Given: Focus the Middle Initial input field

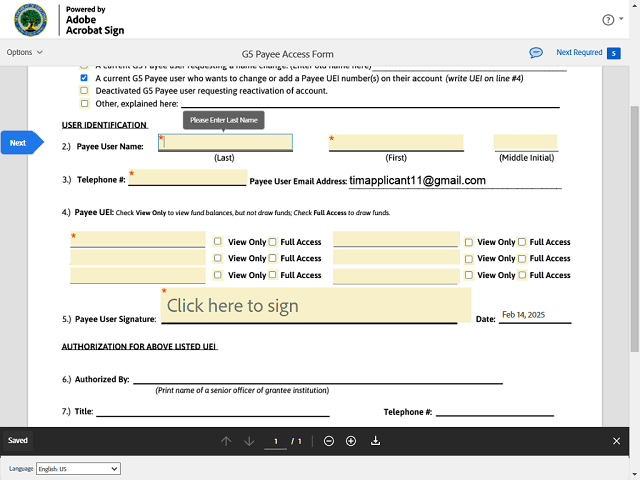Looking at the screenshot, I should (x=525, y=142).
